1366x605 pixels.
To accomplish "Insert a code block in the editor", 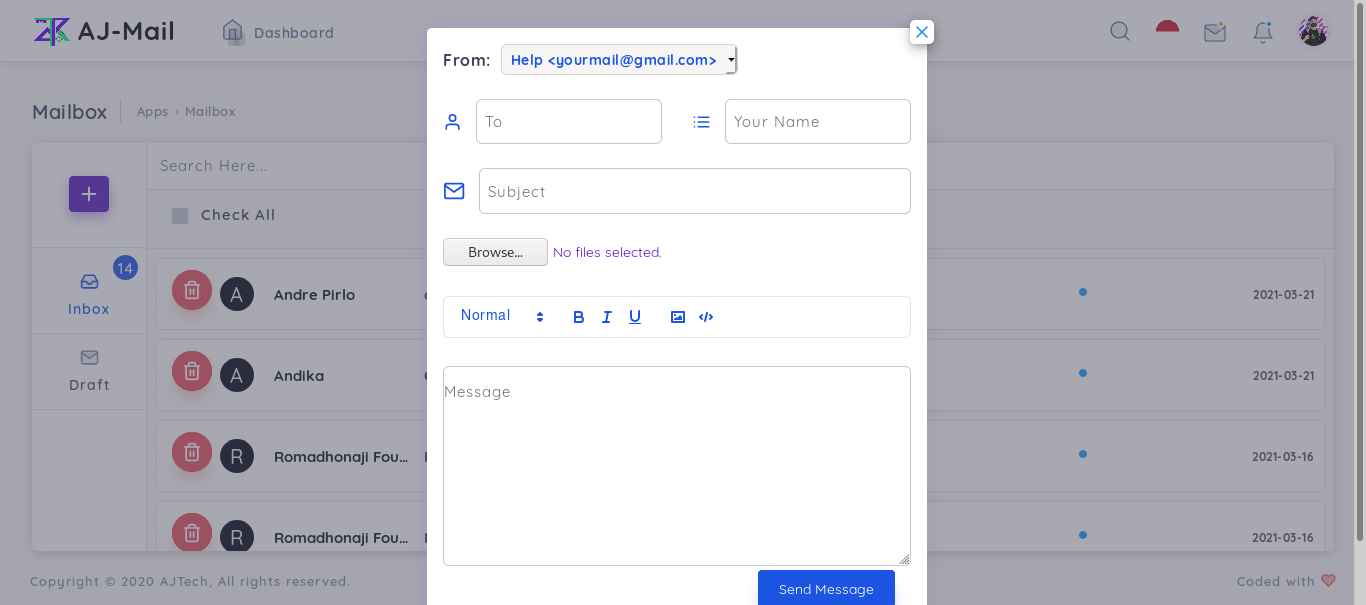I will click(706, 317).
